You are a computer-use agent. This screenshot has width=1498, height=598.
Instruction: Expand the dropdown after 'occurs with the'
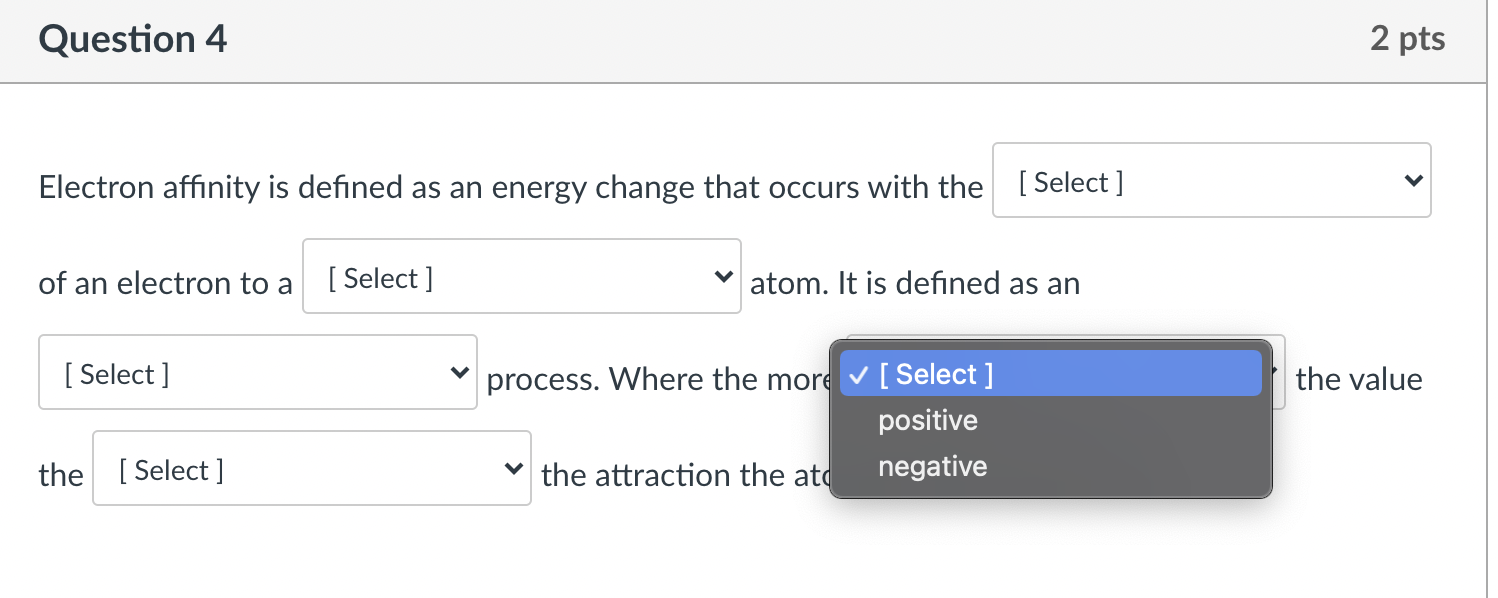1211,181
